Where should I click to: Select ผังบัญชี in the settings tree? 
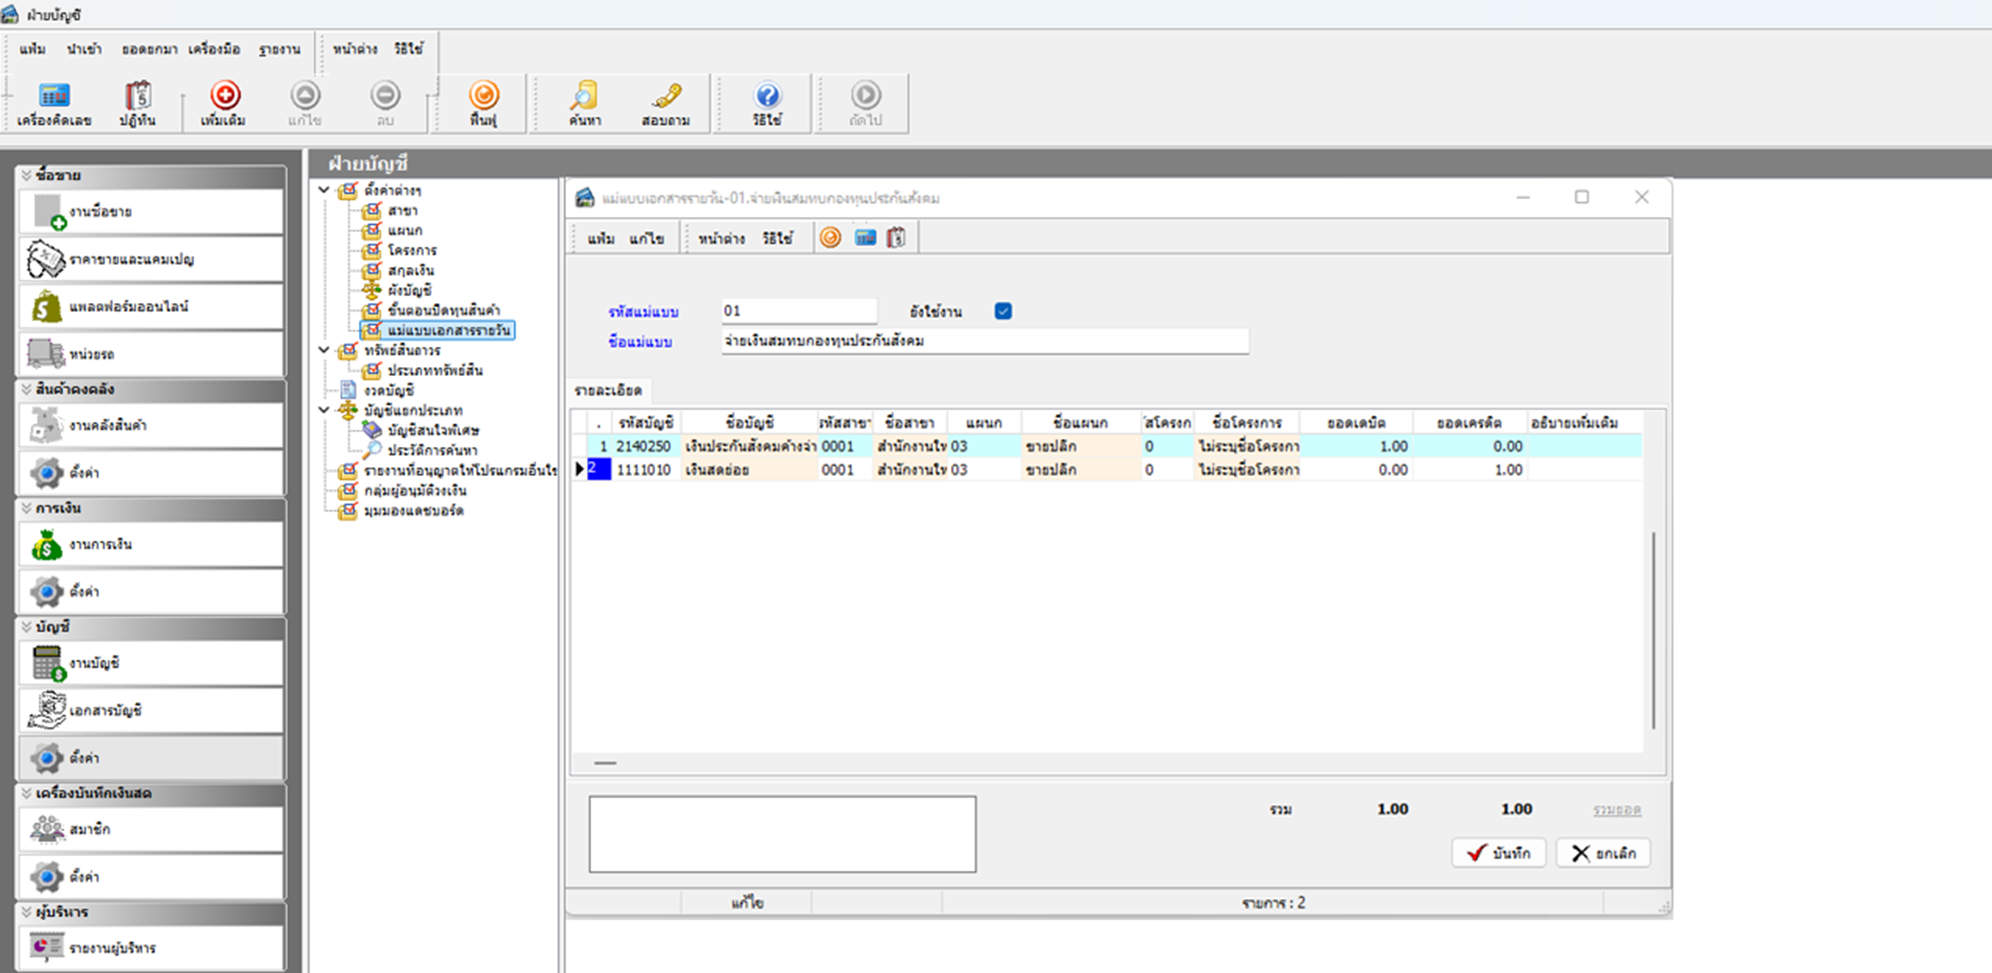409,290
